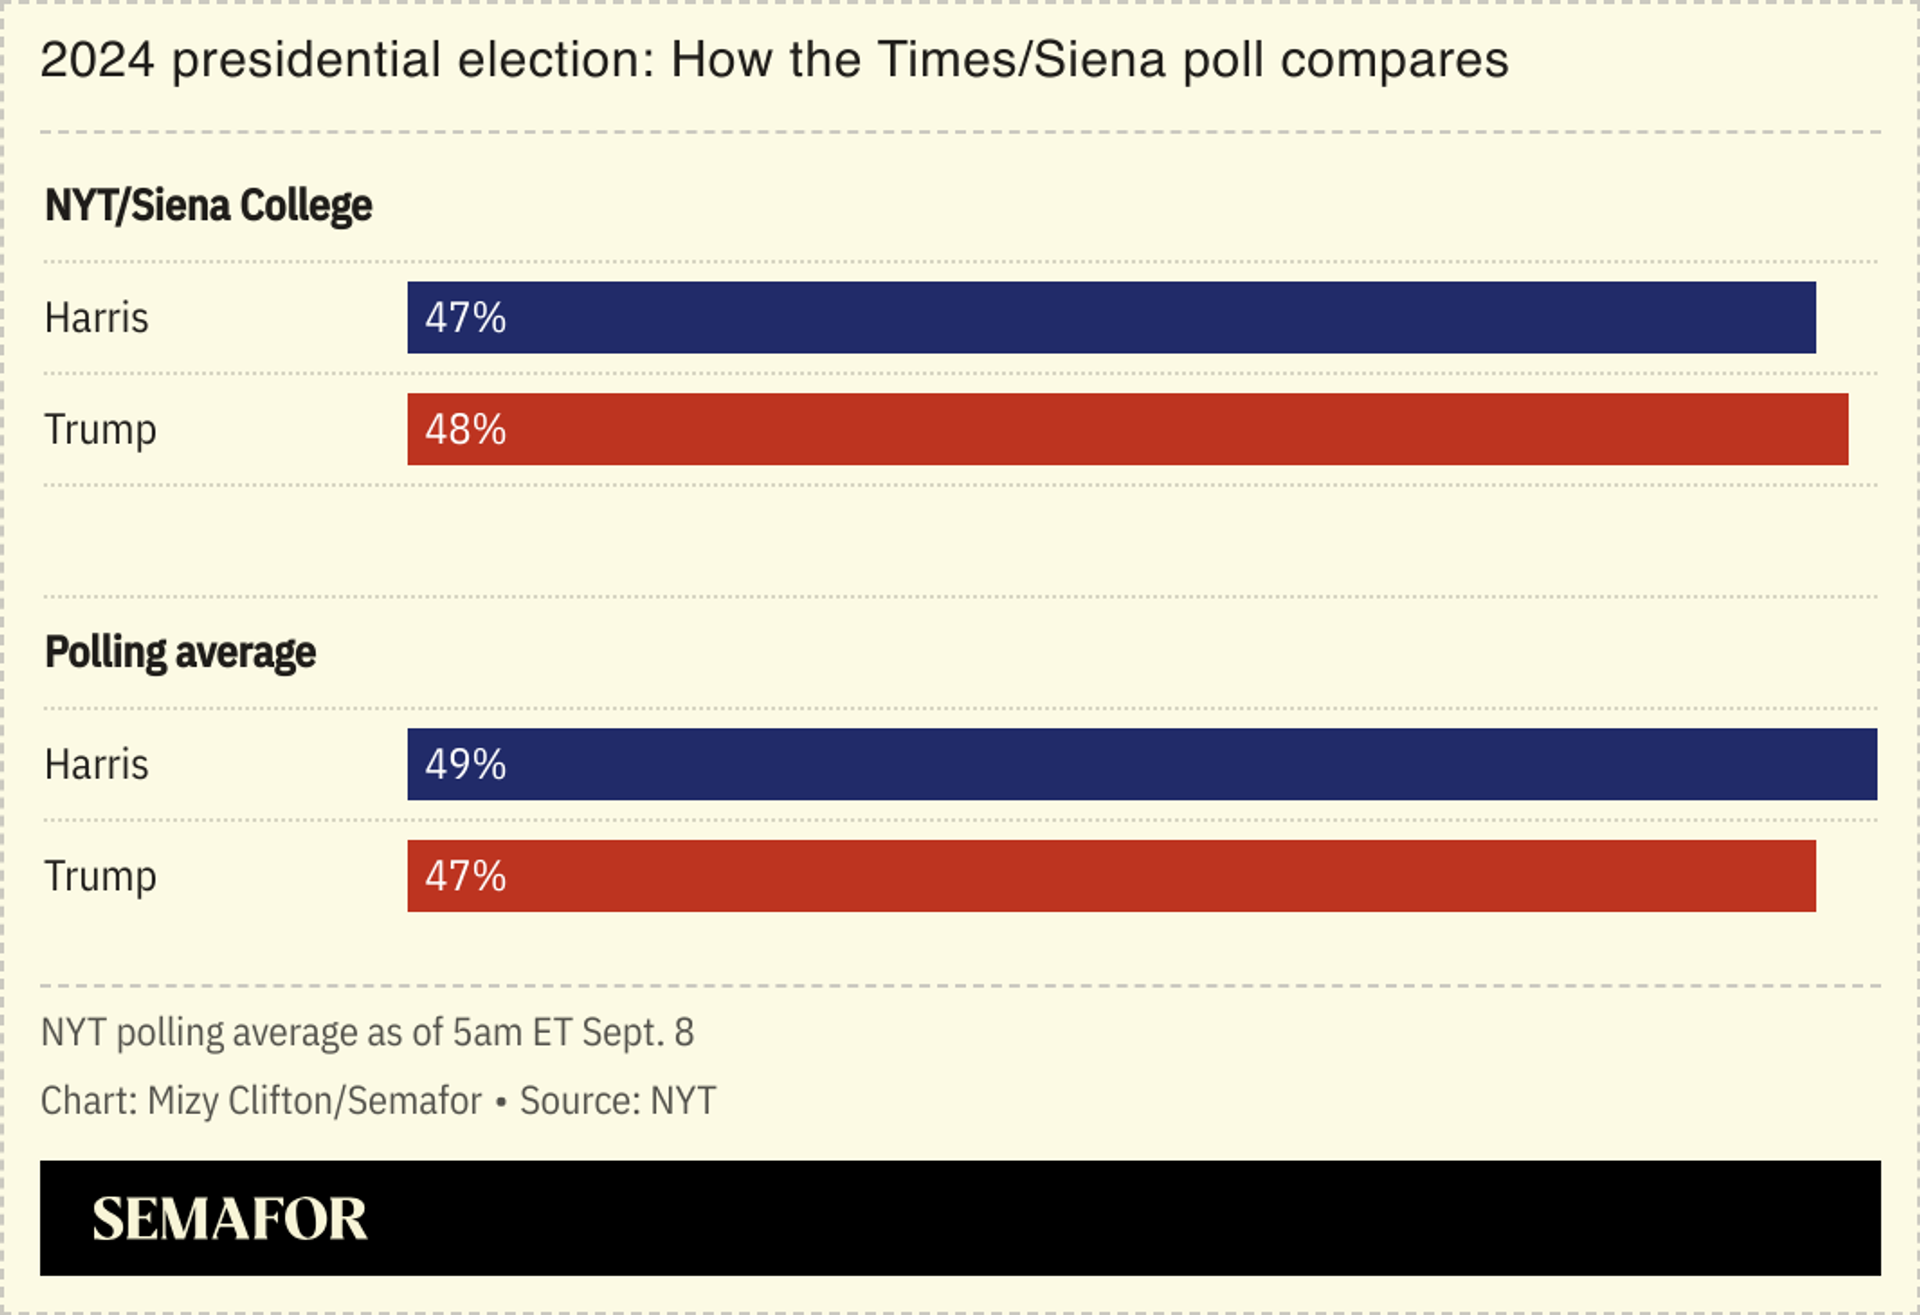Click the 47% value on Trump average bar

point(465,877)
